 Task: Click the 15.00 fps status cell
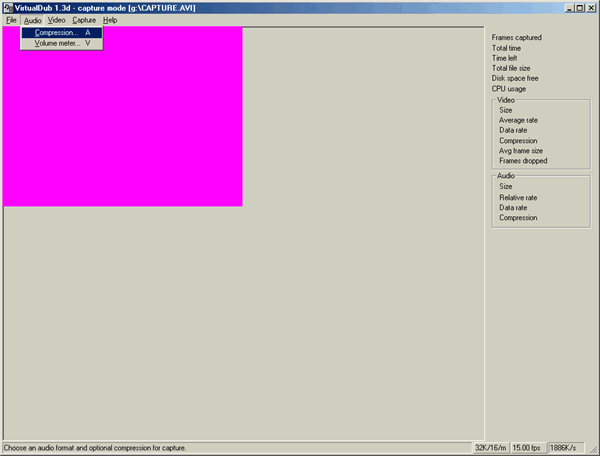point(527,448)
